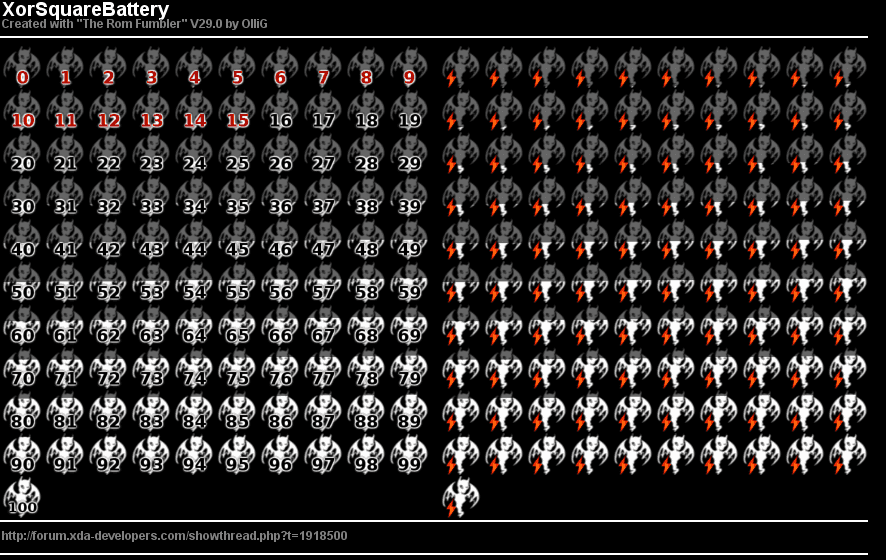This screenshot has height=560, width=886.
Task: Select battery icon 45
Action: pos(237,240)
